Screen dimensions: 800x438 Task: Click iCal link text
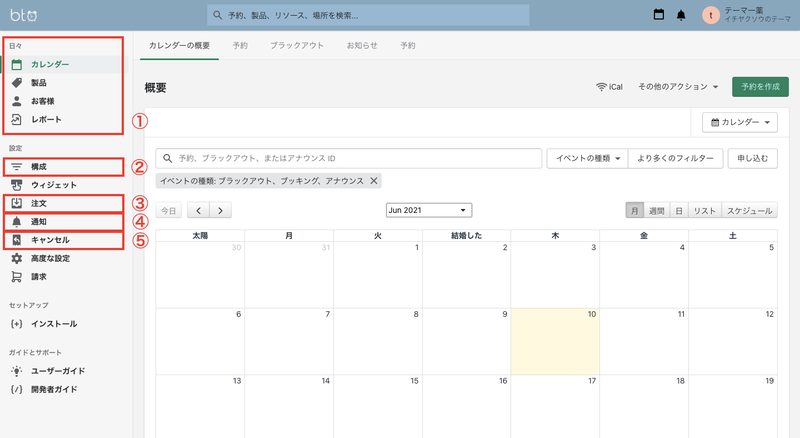pos(616,87)
